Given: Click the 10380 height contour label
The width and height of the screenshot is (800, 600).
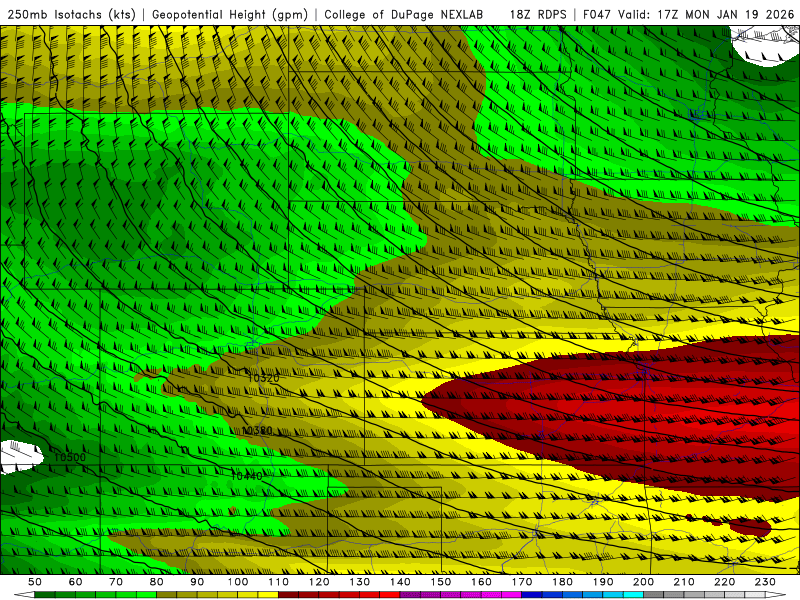Looking at the screenshot, I should tap(257, 431).
